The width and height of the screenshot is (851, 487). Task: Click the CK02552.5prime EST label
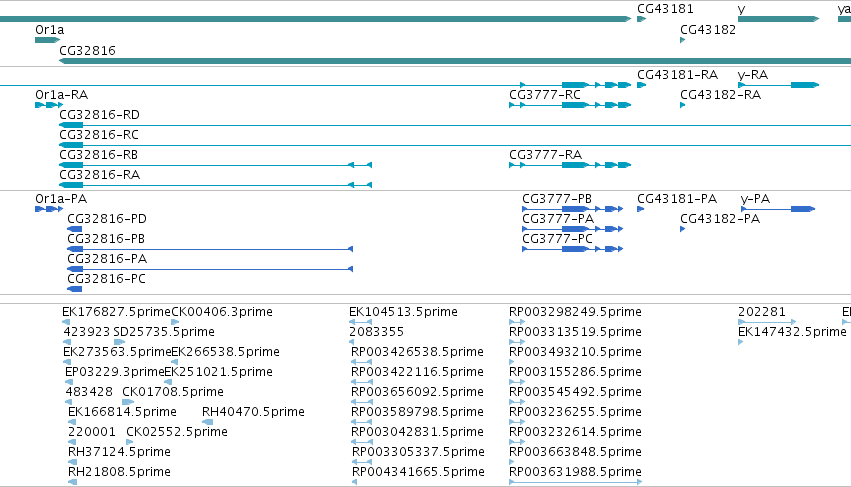tap(177, 432)
